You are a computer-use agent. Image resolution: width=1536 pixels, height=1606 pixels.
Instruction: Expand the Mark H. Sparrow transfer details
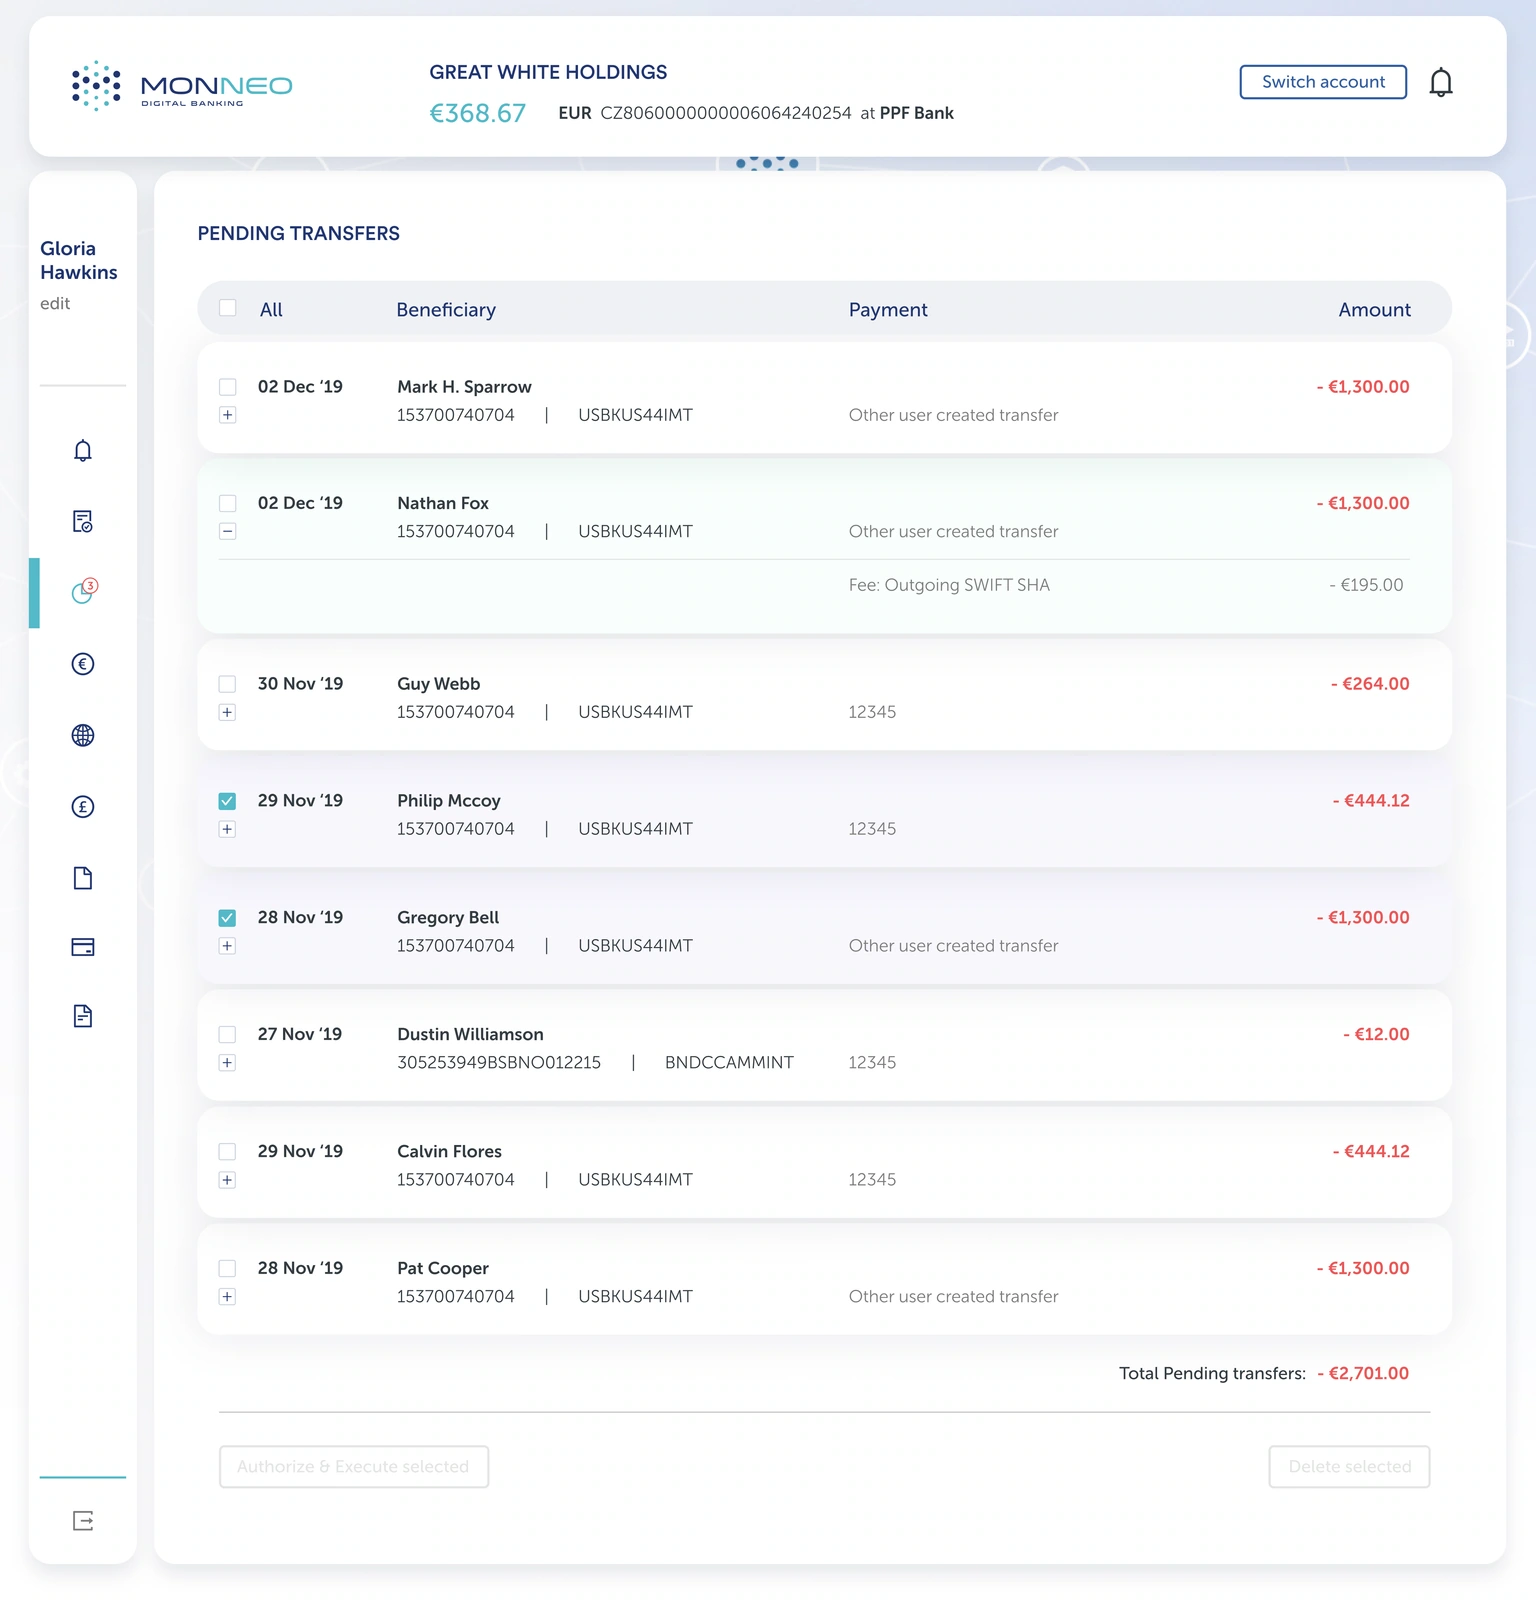(228, 415)
